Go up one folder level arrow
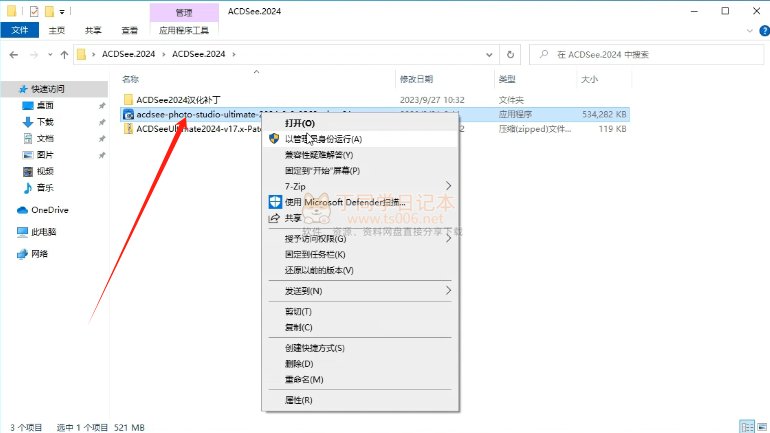This screenshot has height=433, width=770. tap(64, 54)
